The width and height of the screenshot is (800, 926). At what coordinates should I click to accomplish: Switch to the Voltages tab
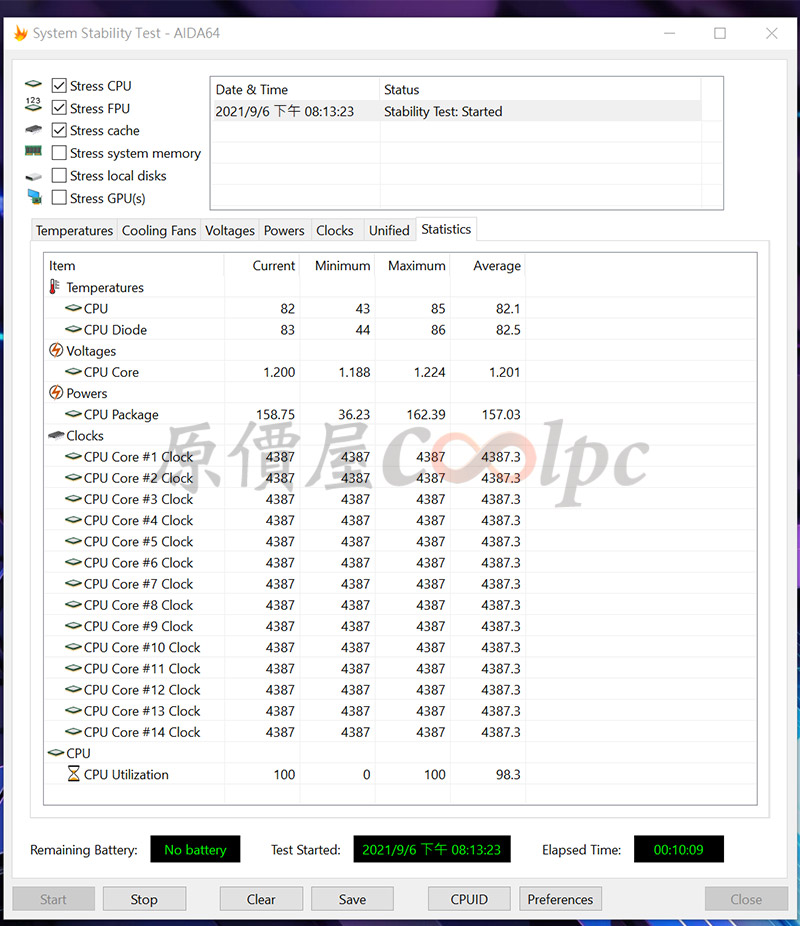pos(230,230)
